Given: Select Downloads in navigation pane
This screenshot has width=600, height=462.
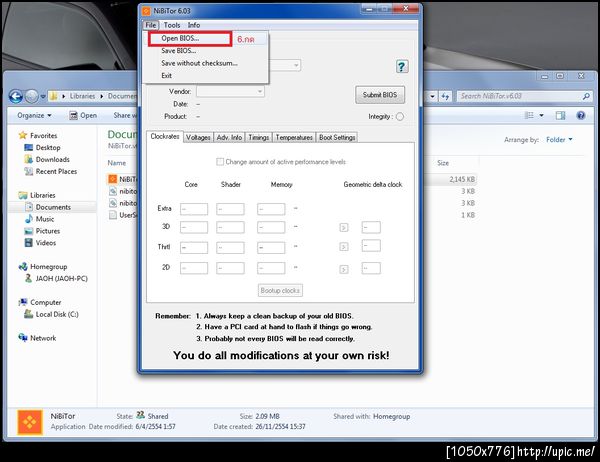Looking at the screenshot, I should tap(52, 159).
